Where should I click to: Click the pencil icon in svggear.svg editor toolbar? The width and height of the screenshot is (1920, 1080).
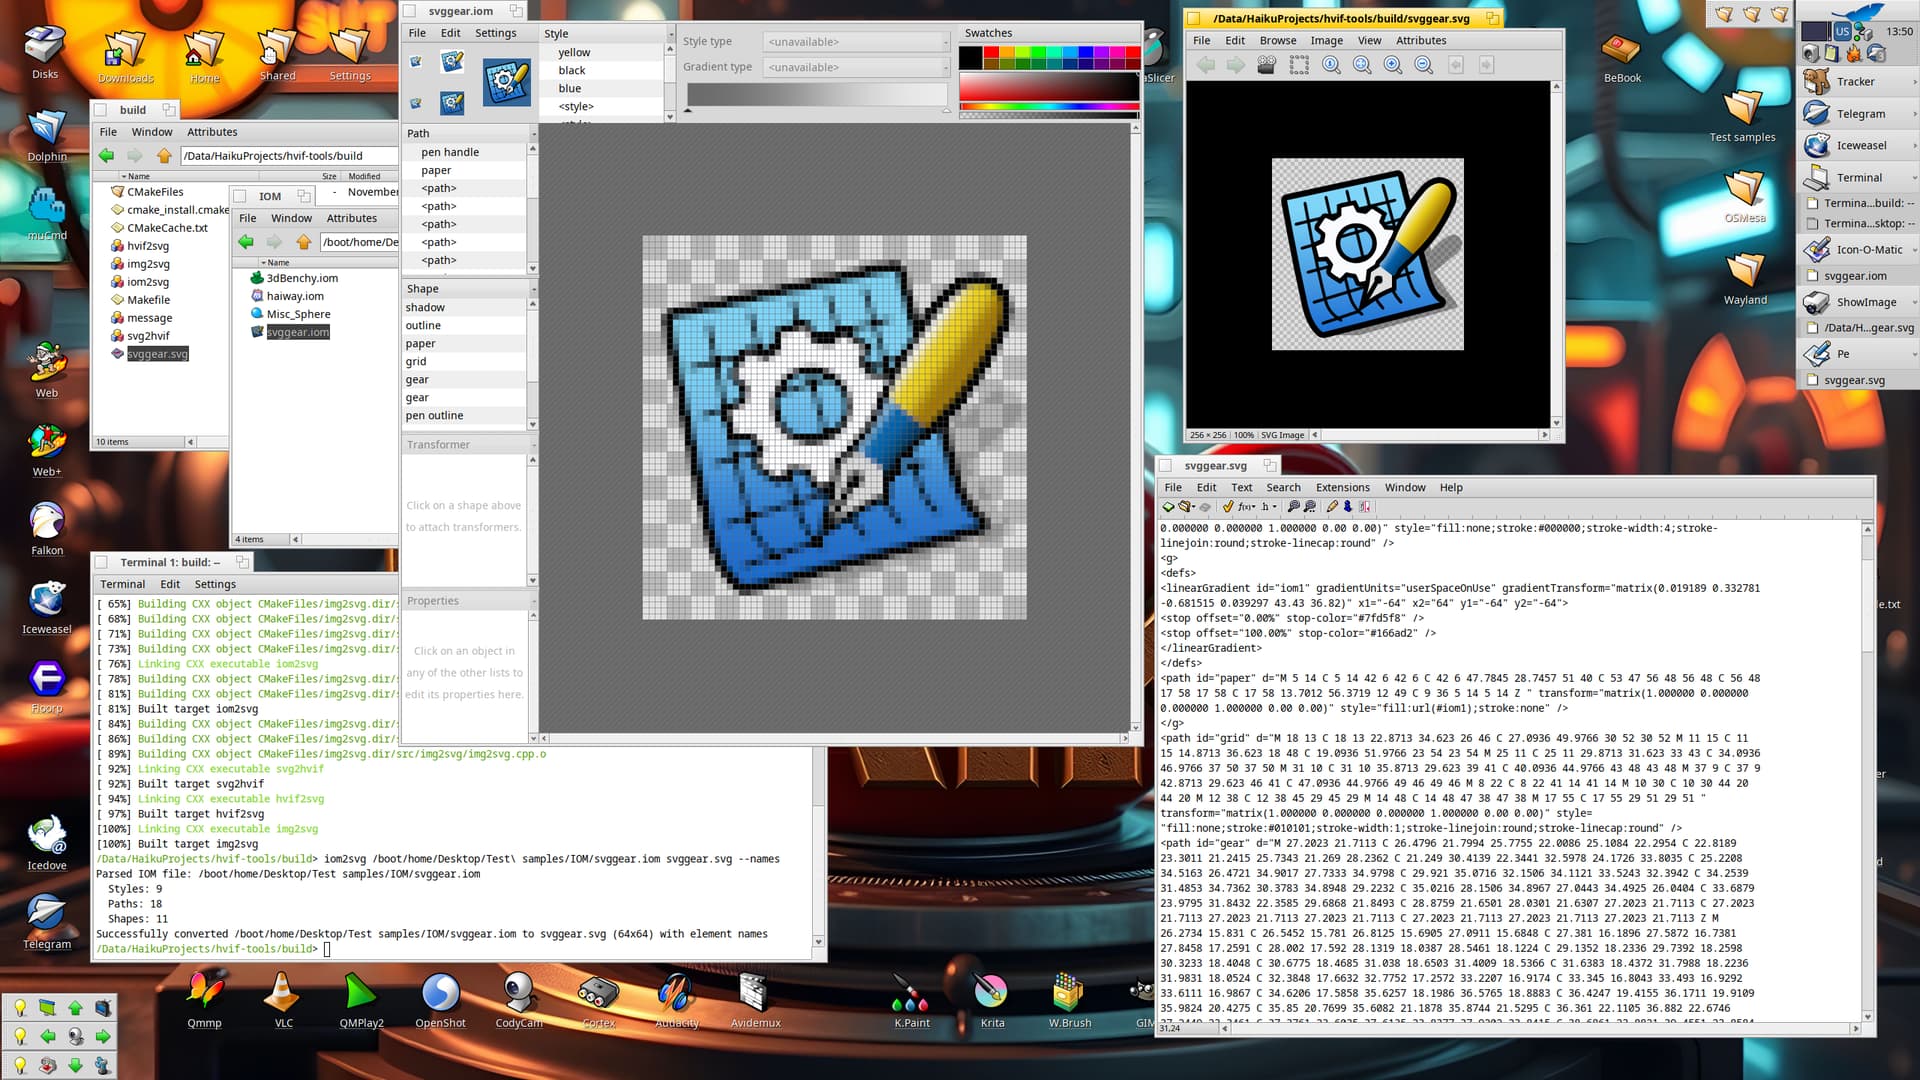point(1332,507)
